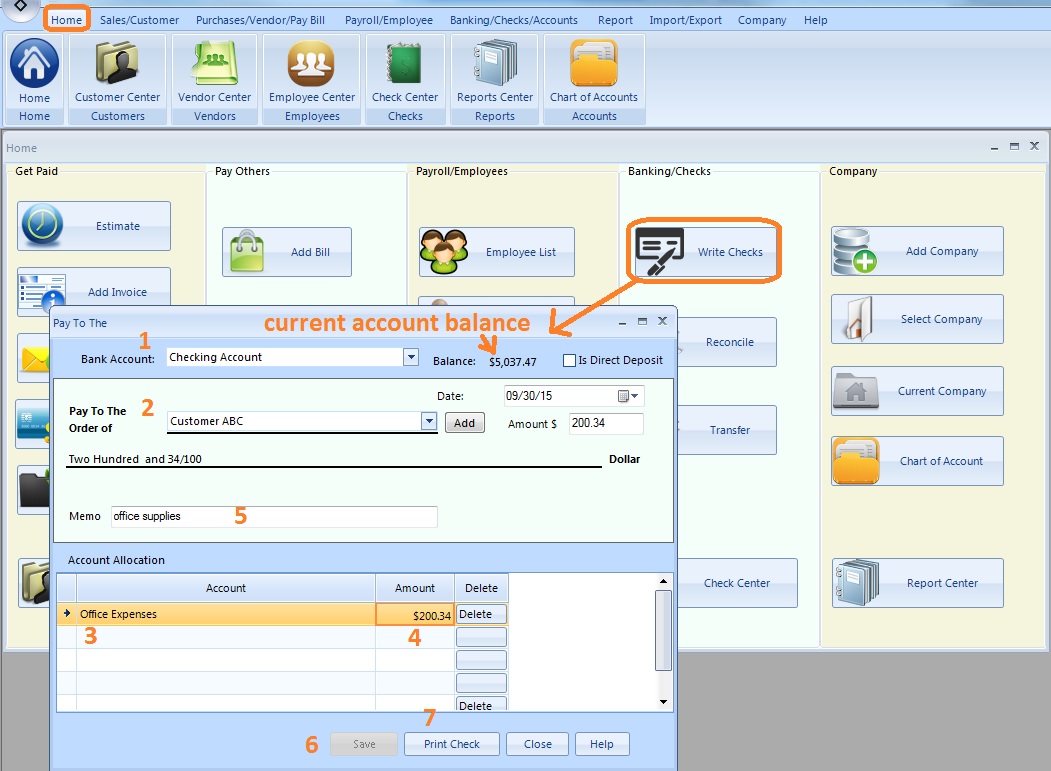Delete the Office Expenses allocation row
This screenshot has height=771, width=1051.
(481, 614)
